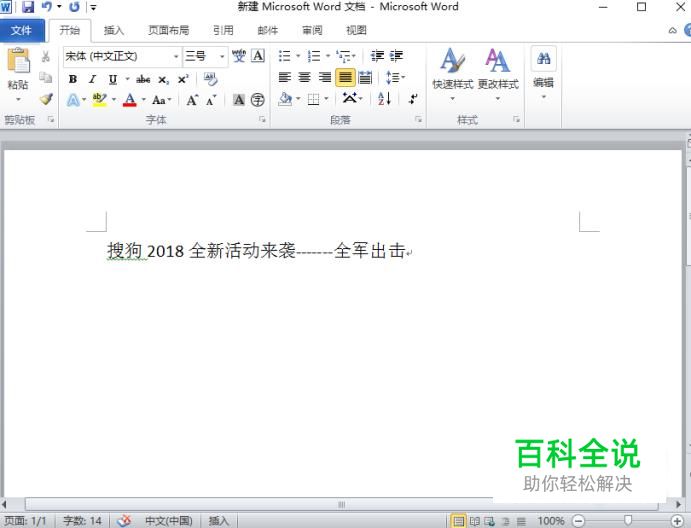Show or hide paragraph marks
Screen dimensions: 691x528
[x=413, y=99]
